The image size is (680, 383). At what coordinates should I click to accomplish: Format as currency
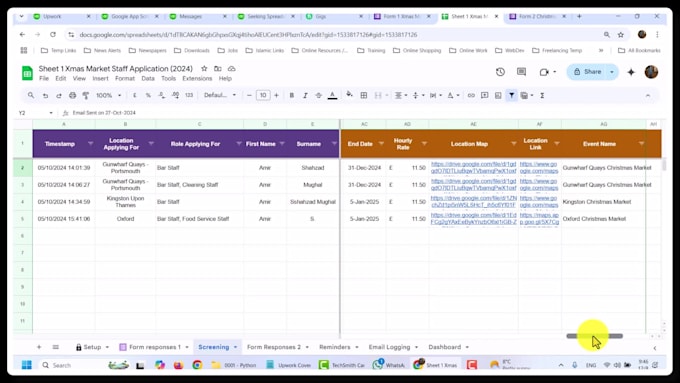134,95
